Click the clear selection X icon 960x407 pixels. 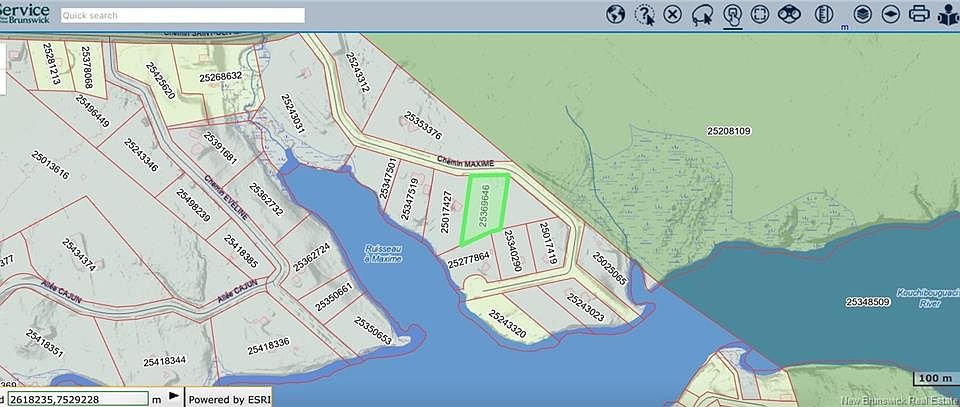tap(673, 14)
